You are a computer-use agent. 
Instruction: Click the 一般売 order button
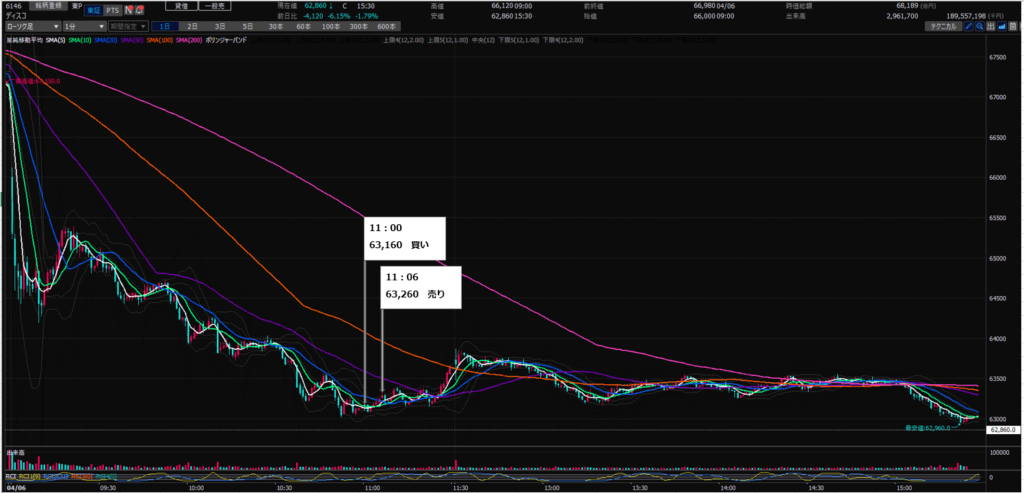[215, 6]
